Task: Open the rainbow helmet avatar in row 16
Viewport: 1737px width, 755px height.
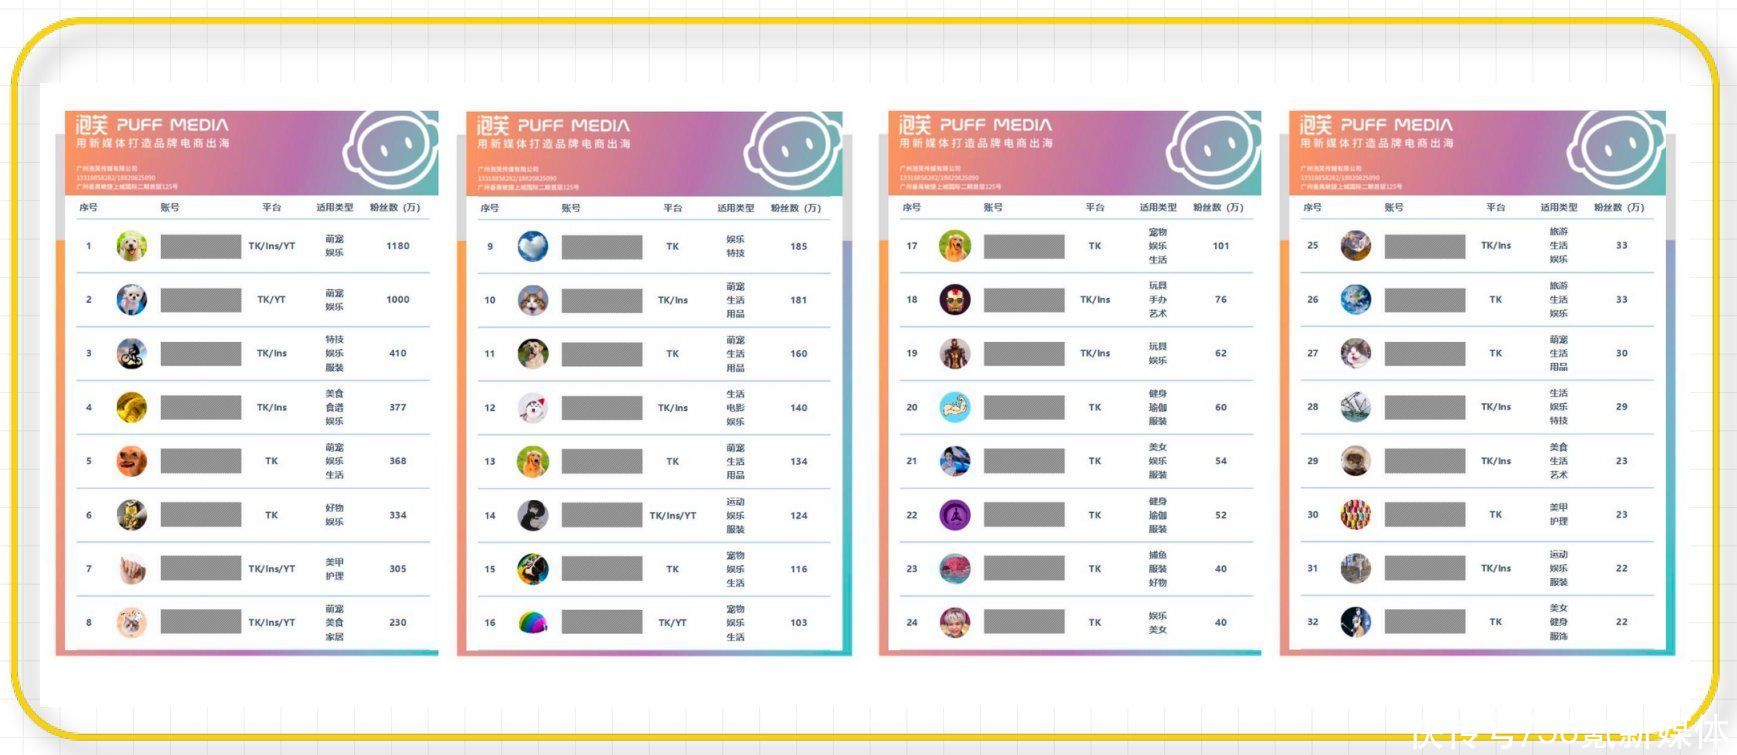Action: click(x=533, y=623)
